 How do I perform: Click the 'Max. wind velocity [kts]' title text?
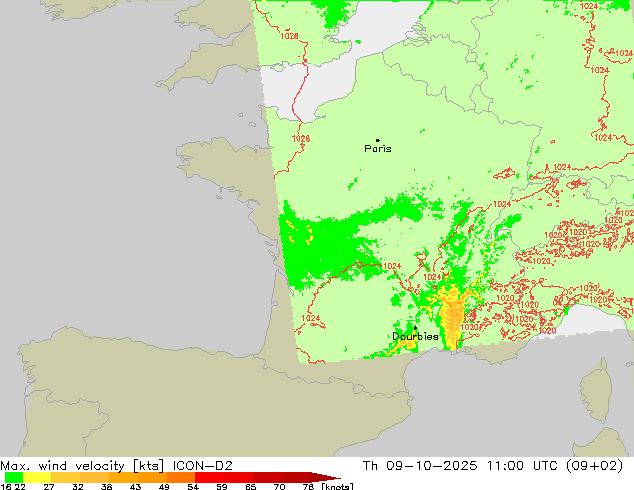click(x=82, y=466)
